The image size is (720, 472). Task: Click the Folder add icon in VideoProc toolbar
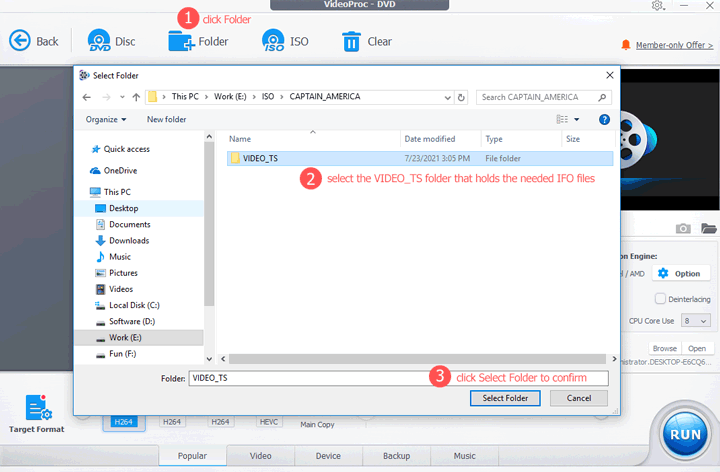(x=181, y=41)
